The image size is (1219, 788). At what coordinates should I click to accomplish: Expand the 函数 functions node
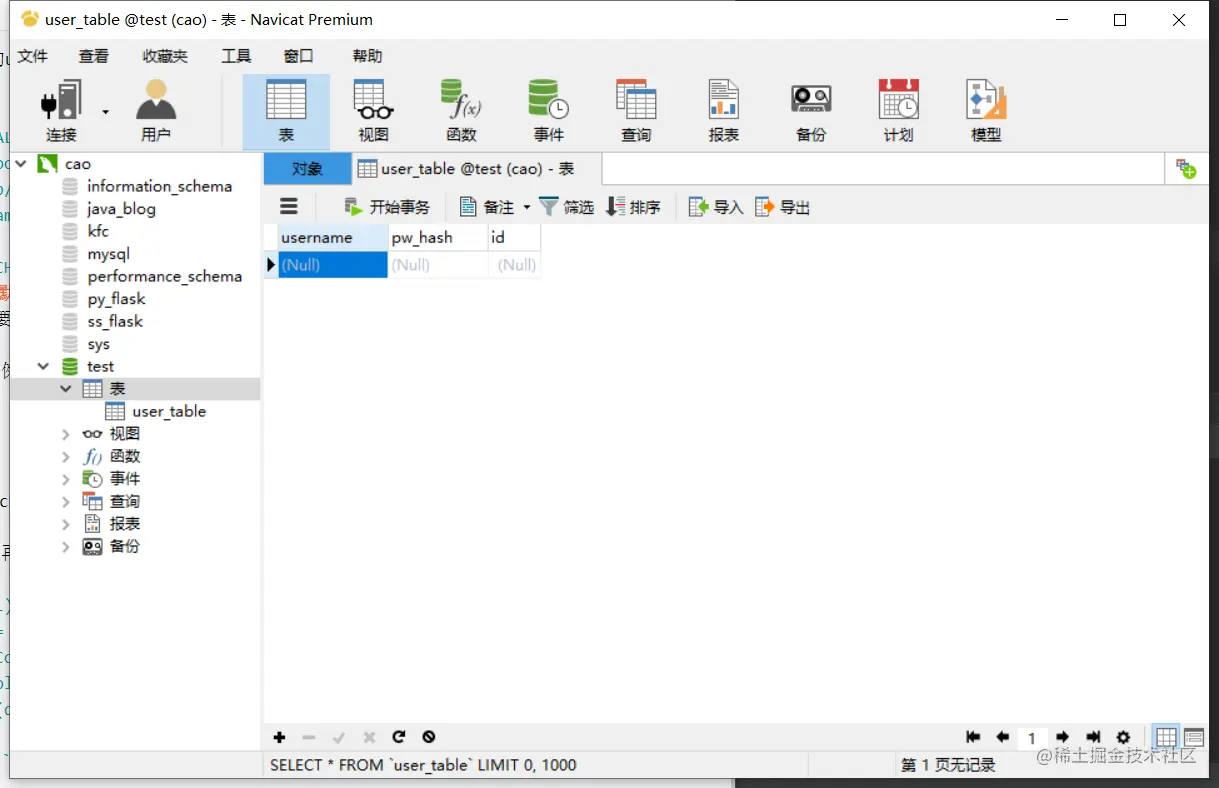[x=66, y=456]
